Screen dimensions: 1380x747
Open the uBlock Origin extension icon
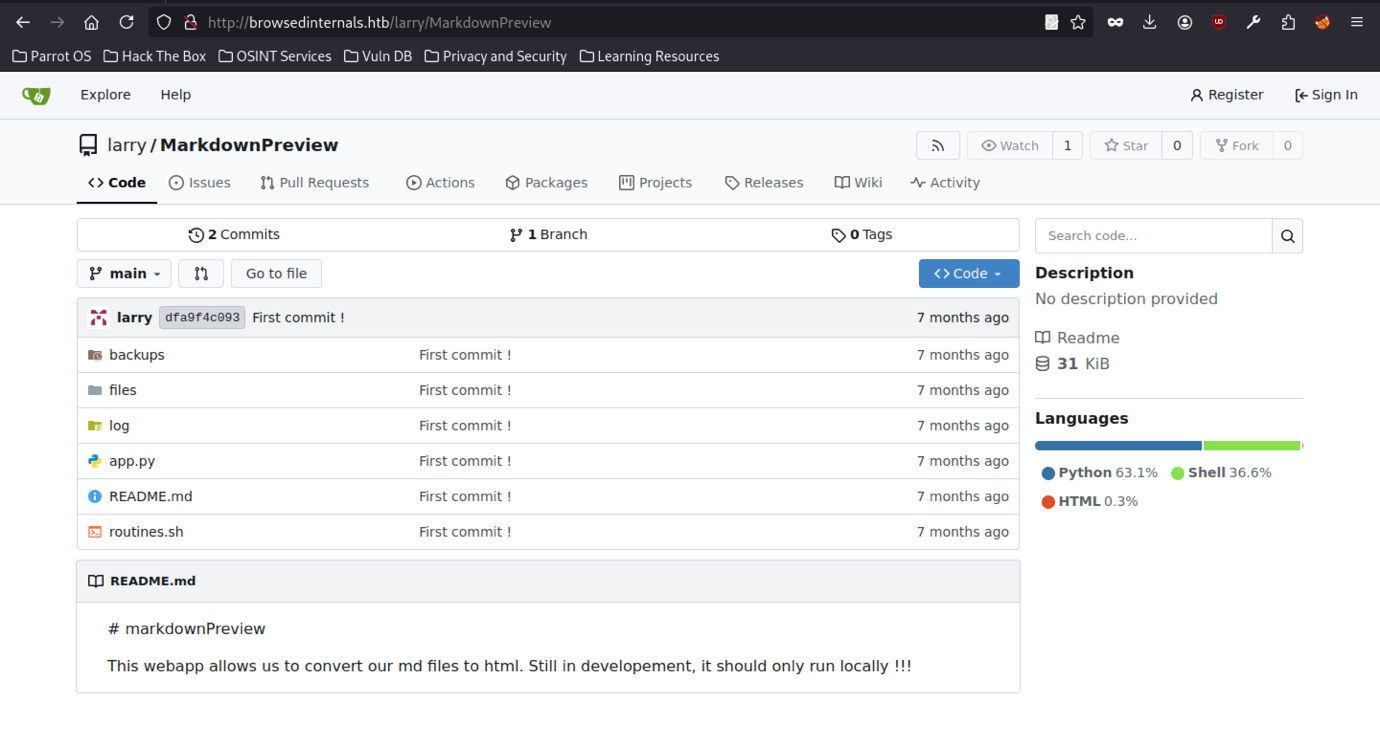1218,22
